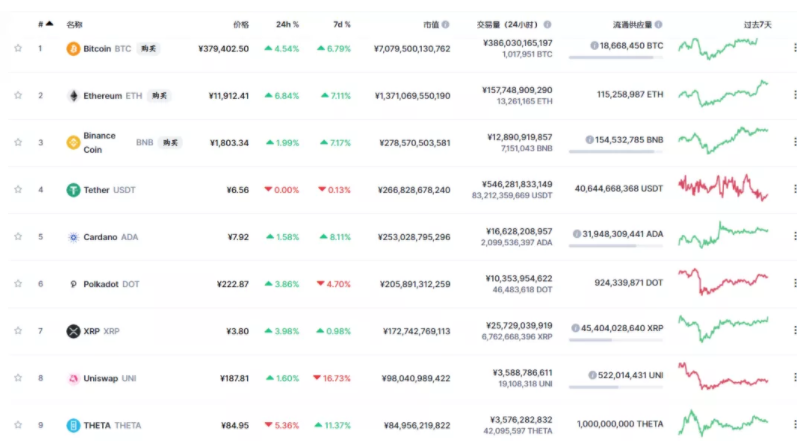This screenshot has height=441, width=797.
Task: Click info icon beside UNI supply
Action: (x=592, y=375)
